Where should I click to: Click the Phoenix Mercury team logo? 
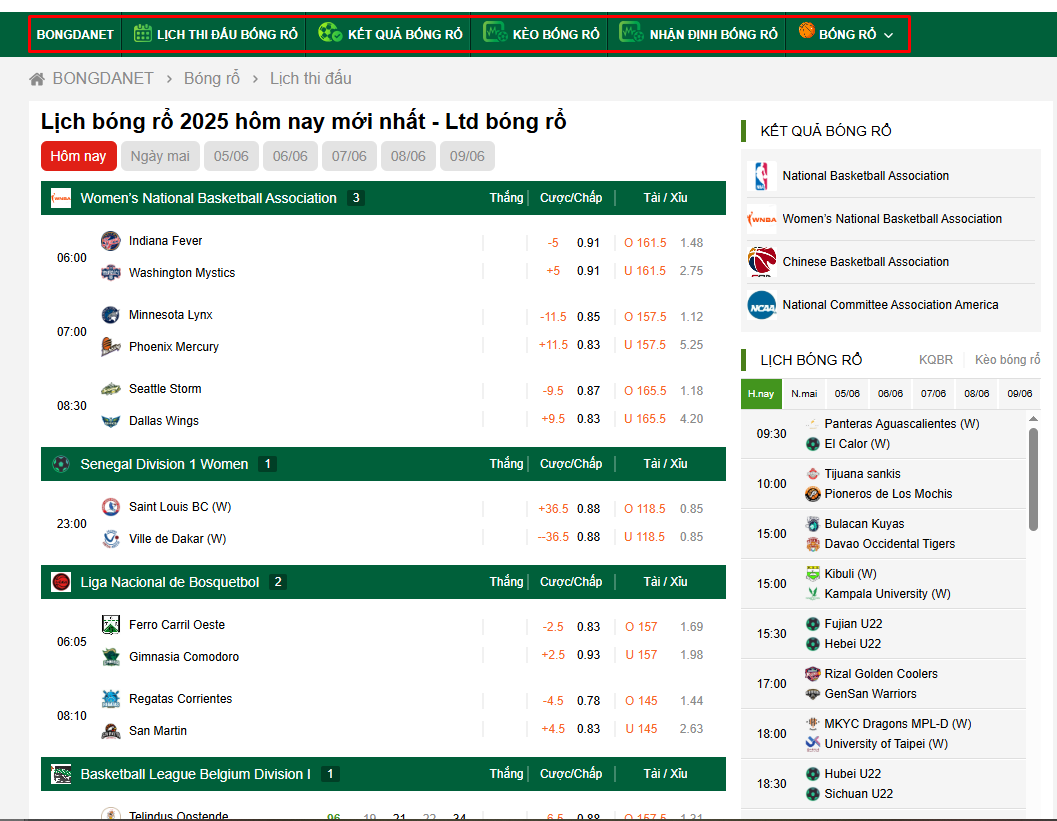click(x=111, y=346)
